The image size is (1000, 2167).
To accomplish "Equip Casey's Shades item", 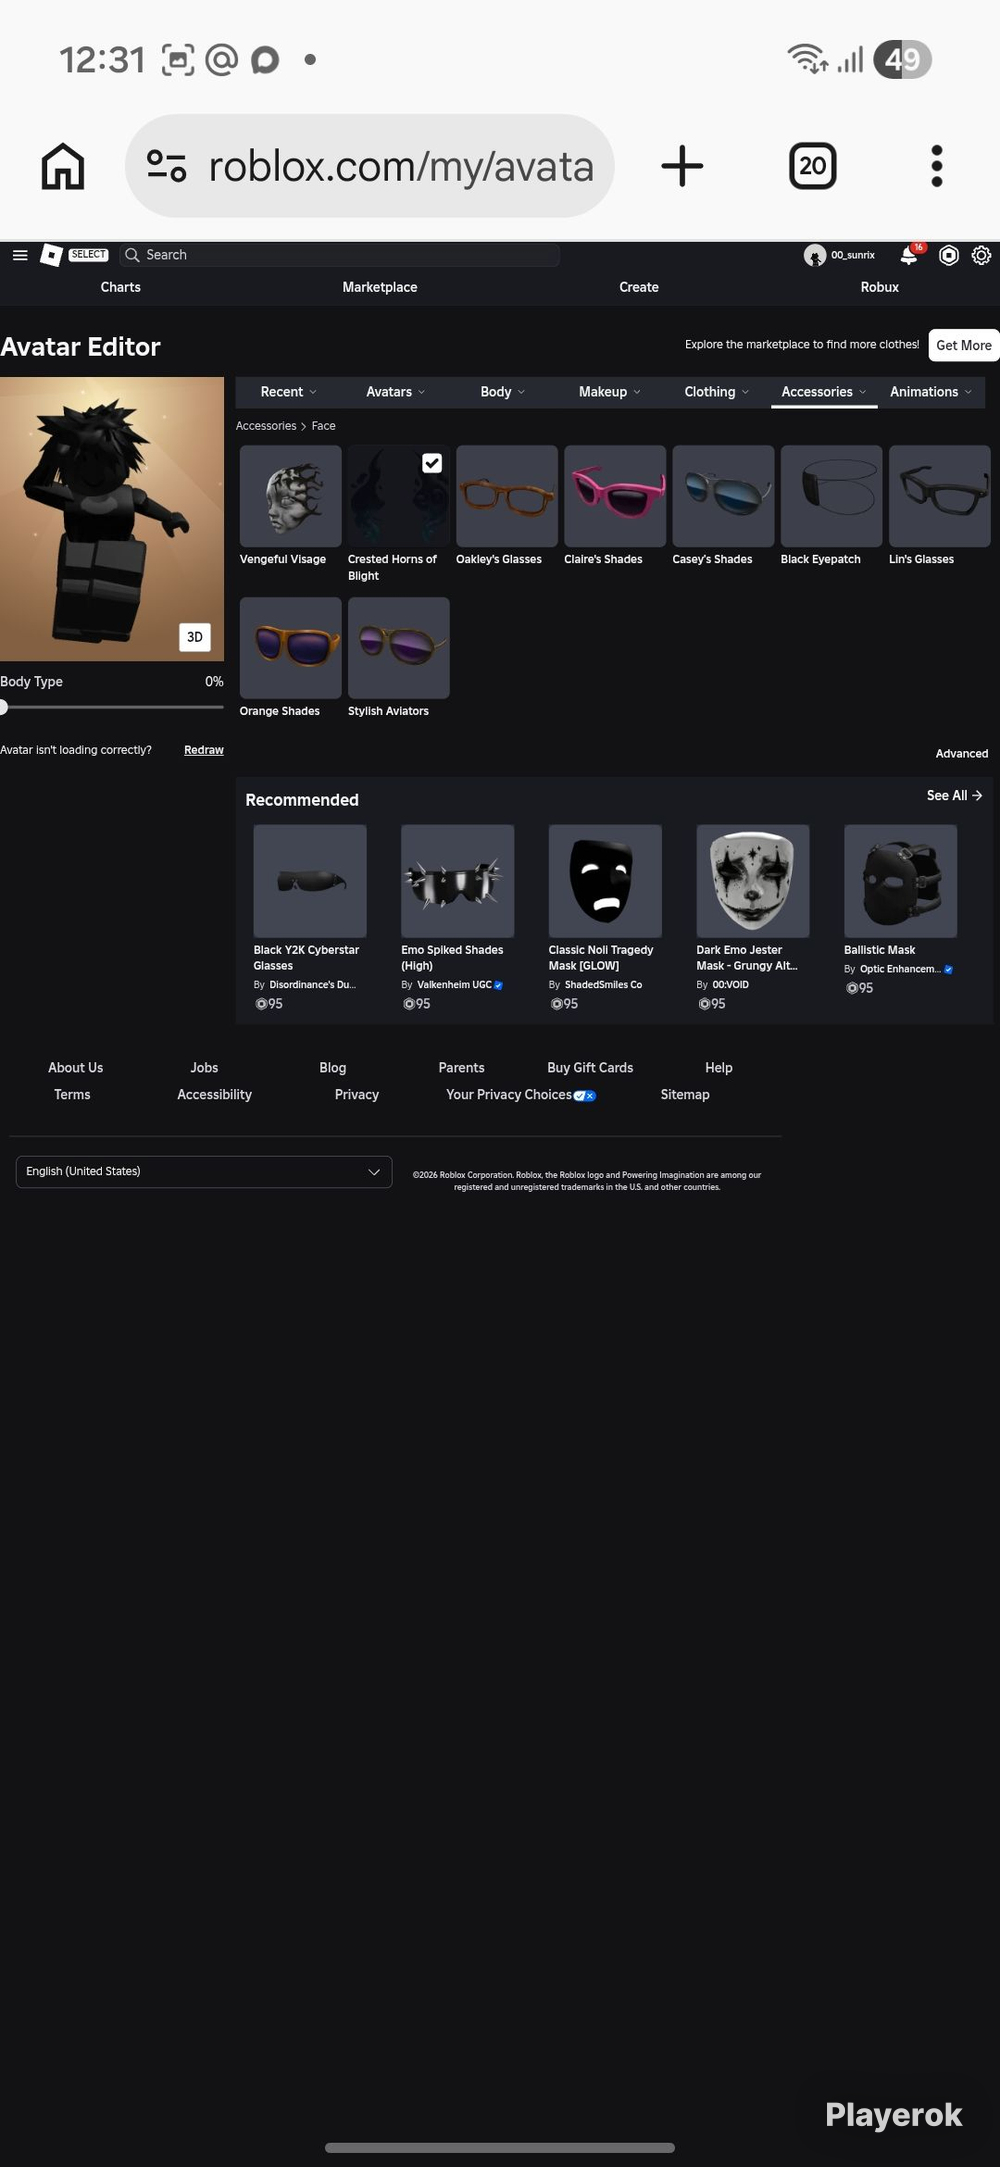I will click(x=723, y=496).
